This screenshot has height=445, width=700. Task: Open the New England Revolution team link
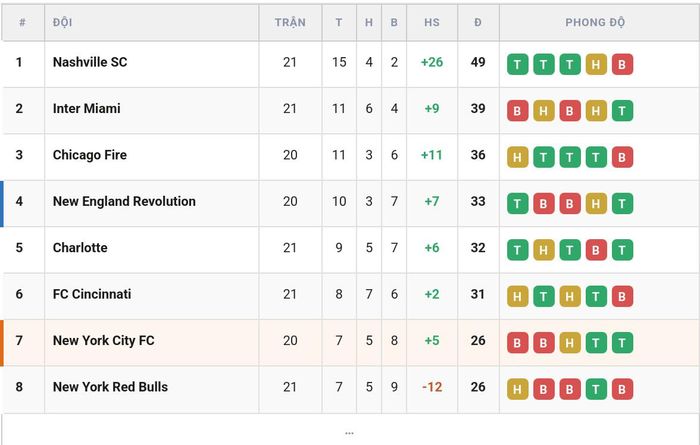[x=124, y=201]
